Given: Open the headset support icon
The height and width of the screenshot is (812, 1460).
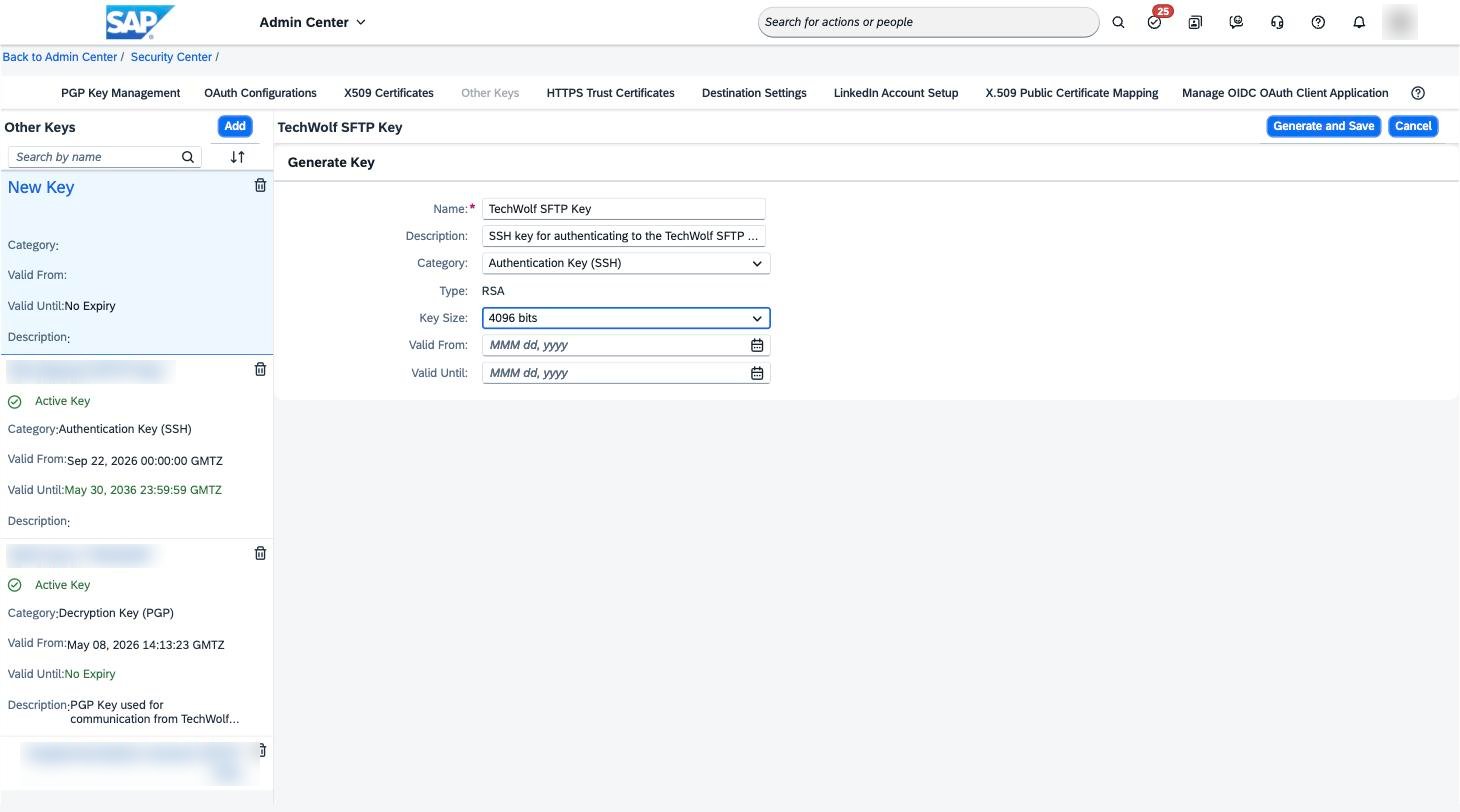Looking at the screenshot, I should point(1277,22).
